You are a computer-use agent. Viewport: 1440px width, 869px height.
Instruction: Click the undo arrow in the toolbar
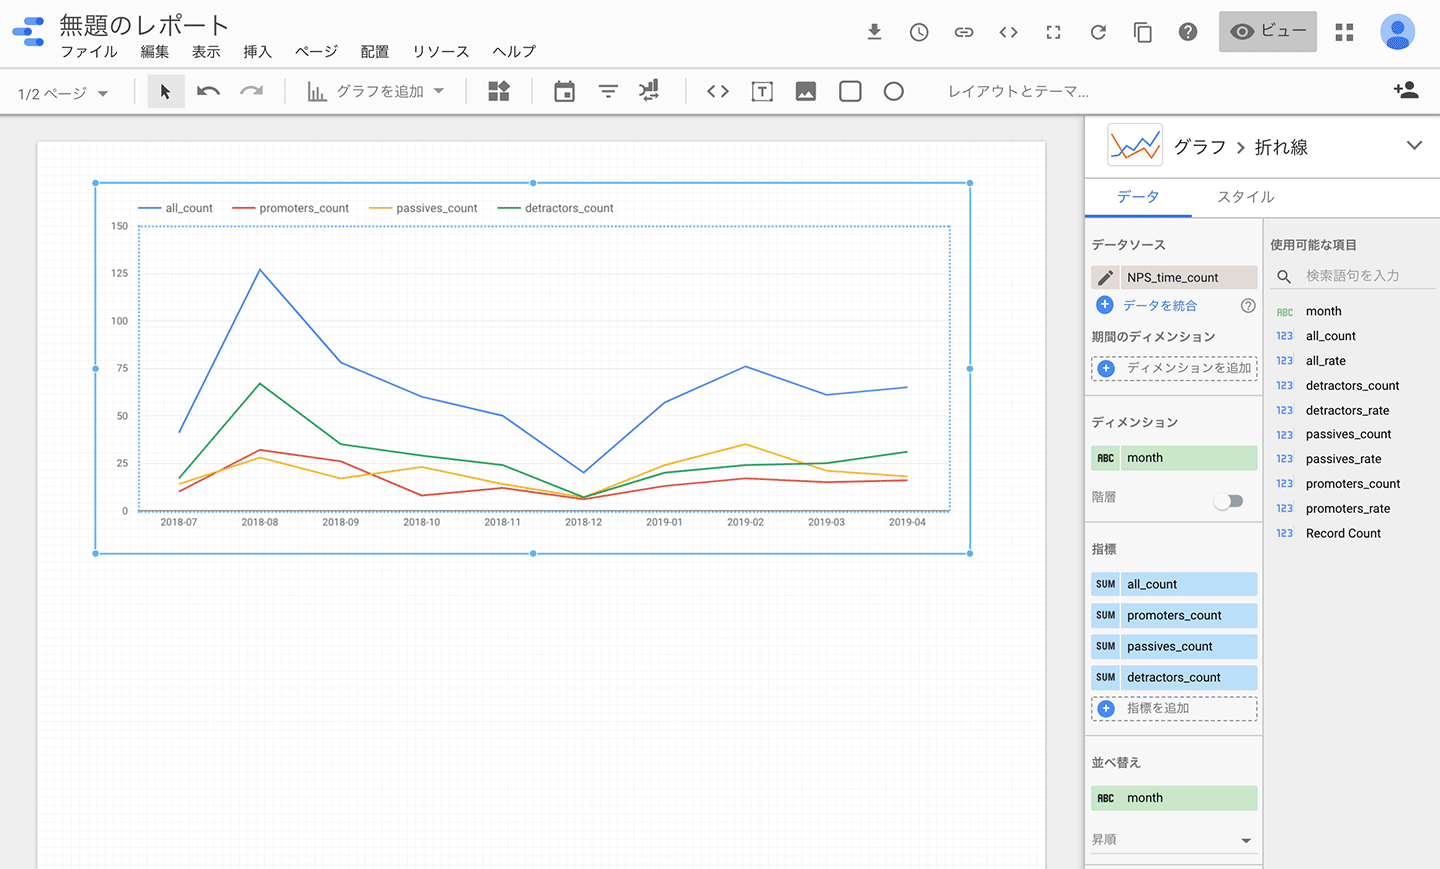tap(208, 92)
